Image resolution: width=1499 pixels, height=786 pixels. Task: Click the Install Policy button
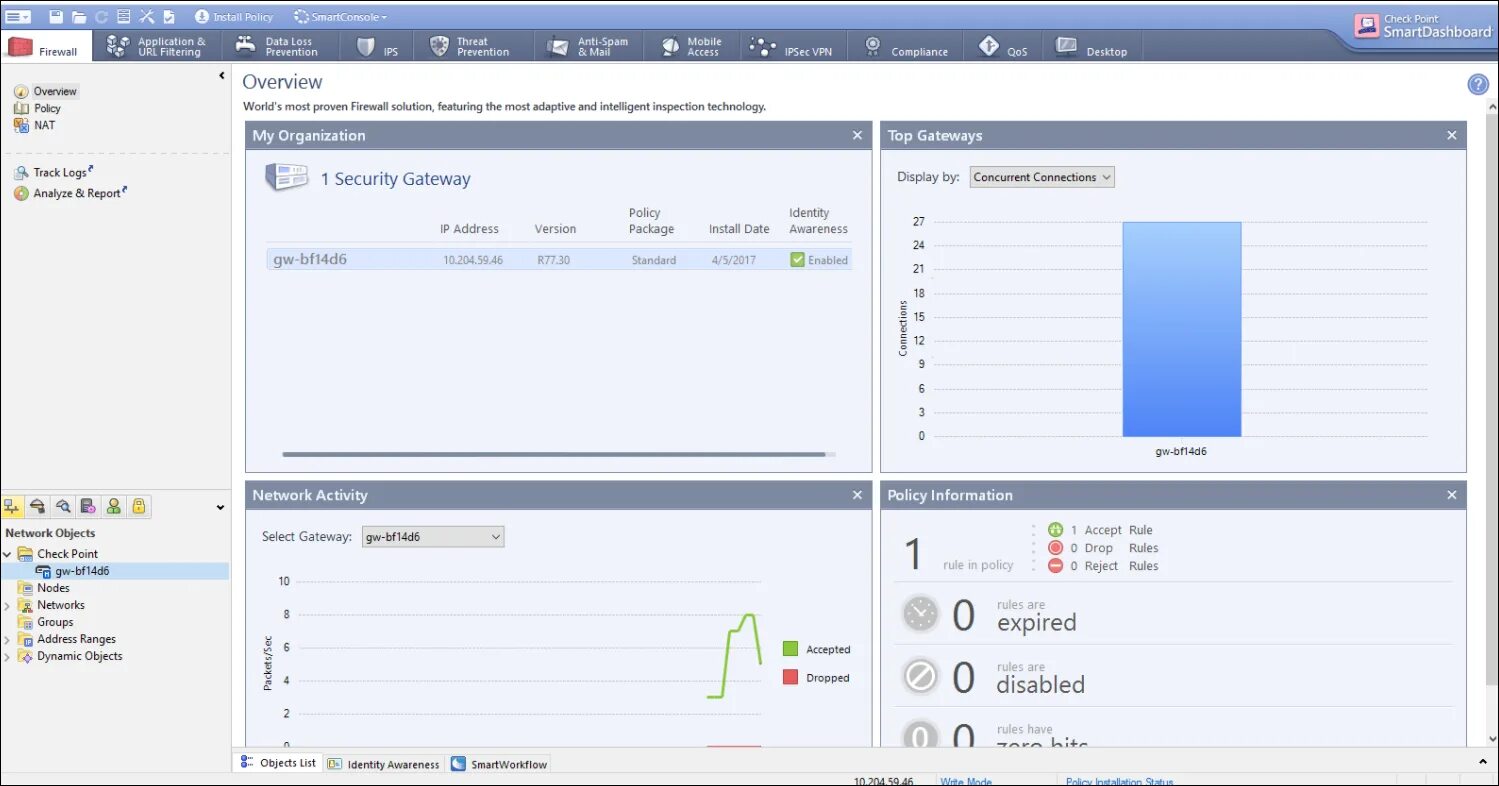click(x=234, y=17)
